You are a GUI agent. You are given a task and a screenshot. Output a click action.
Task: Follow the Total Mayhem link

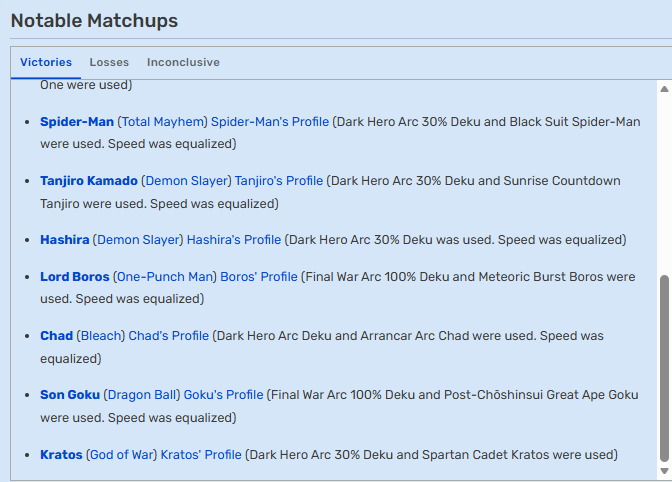pos(162,122)
